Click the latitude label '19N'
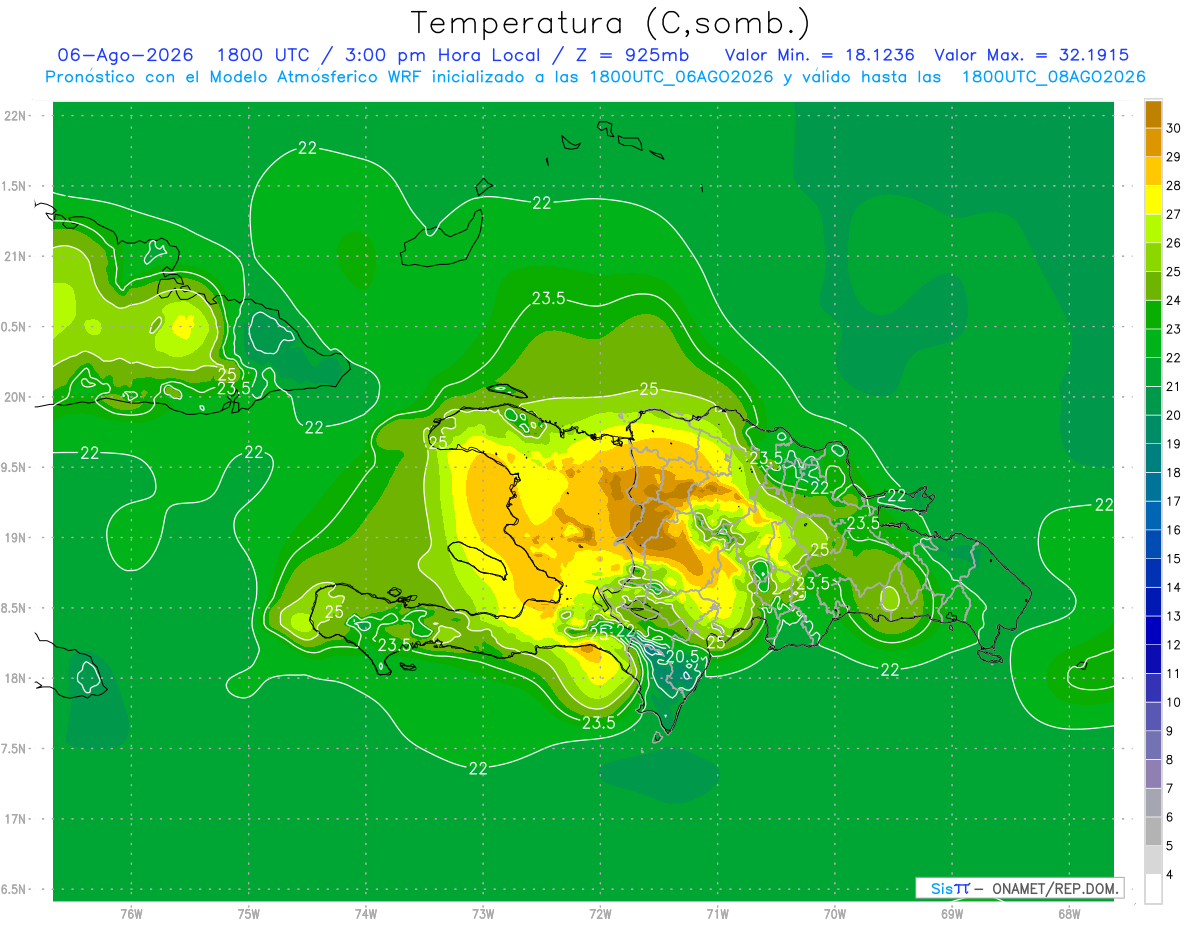Viewport: 1200px width, 927px height. (16, 538)
